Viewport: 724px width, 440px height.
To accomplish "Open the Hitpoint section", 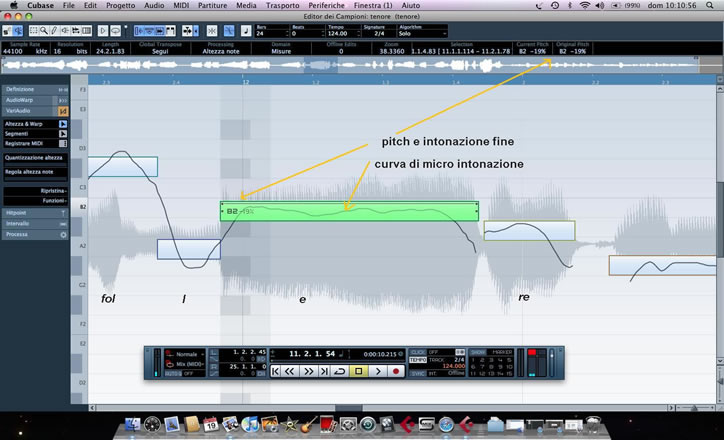I will coord(35,213).
